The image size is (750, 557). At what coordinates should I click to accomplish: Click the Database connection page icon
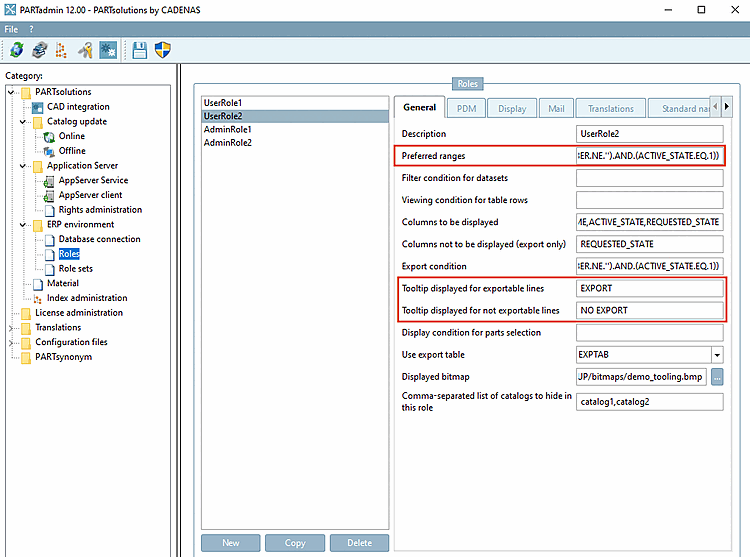pos(49,240)
